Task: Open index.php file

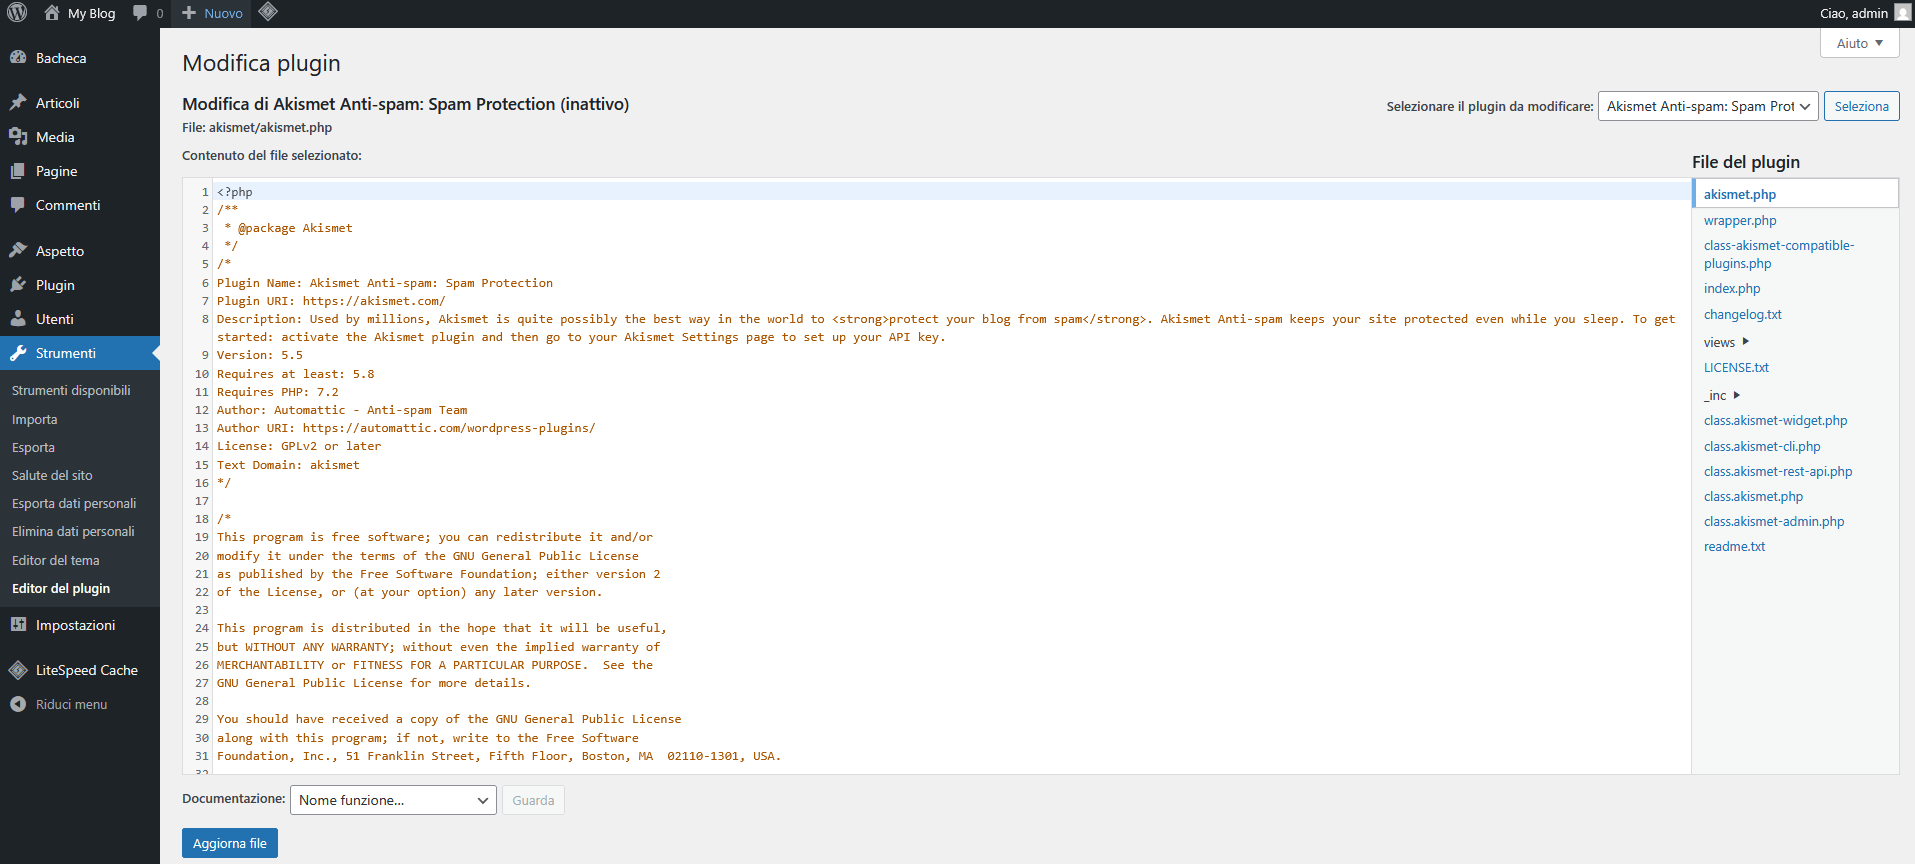Action: (x=1732, y=288)
